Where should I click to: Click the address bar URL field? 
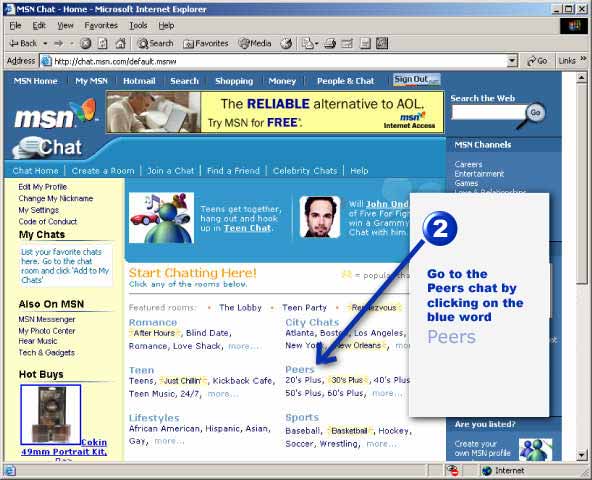pyautogui.click(x=279, y=61)
